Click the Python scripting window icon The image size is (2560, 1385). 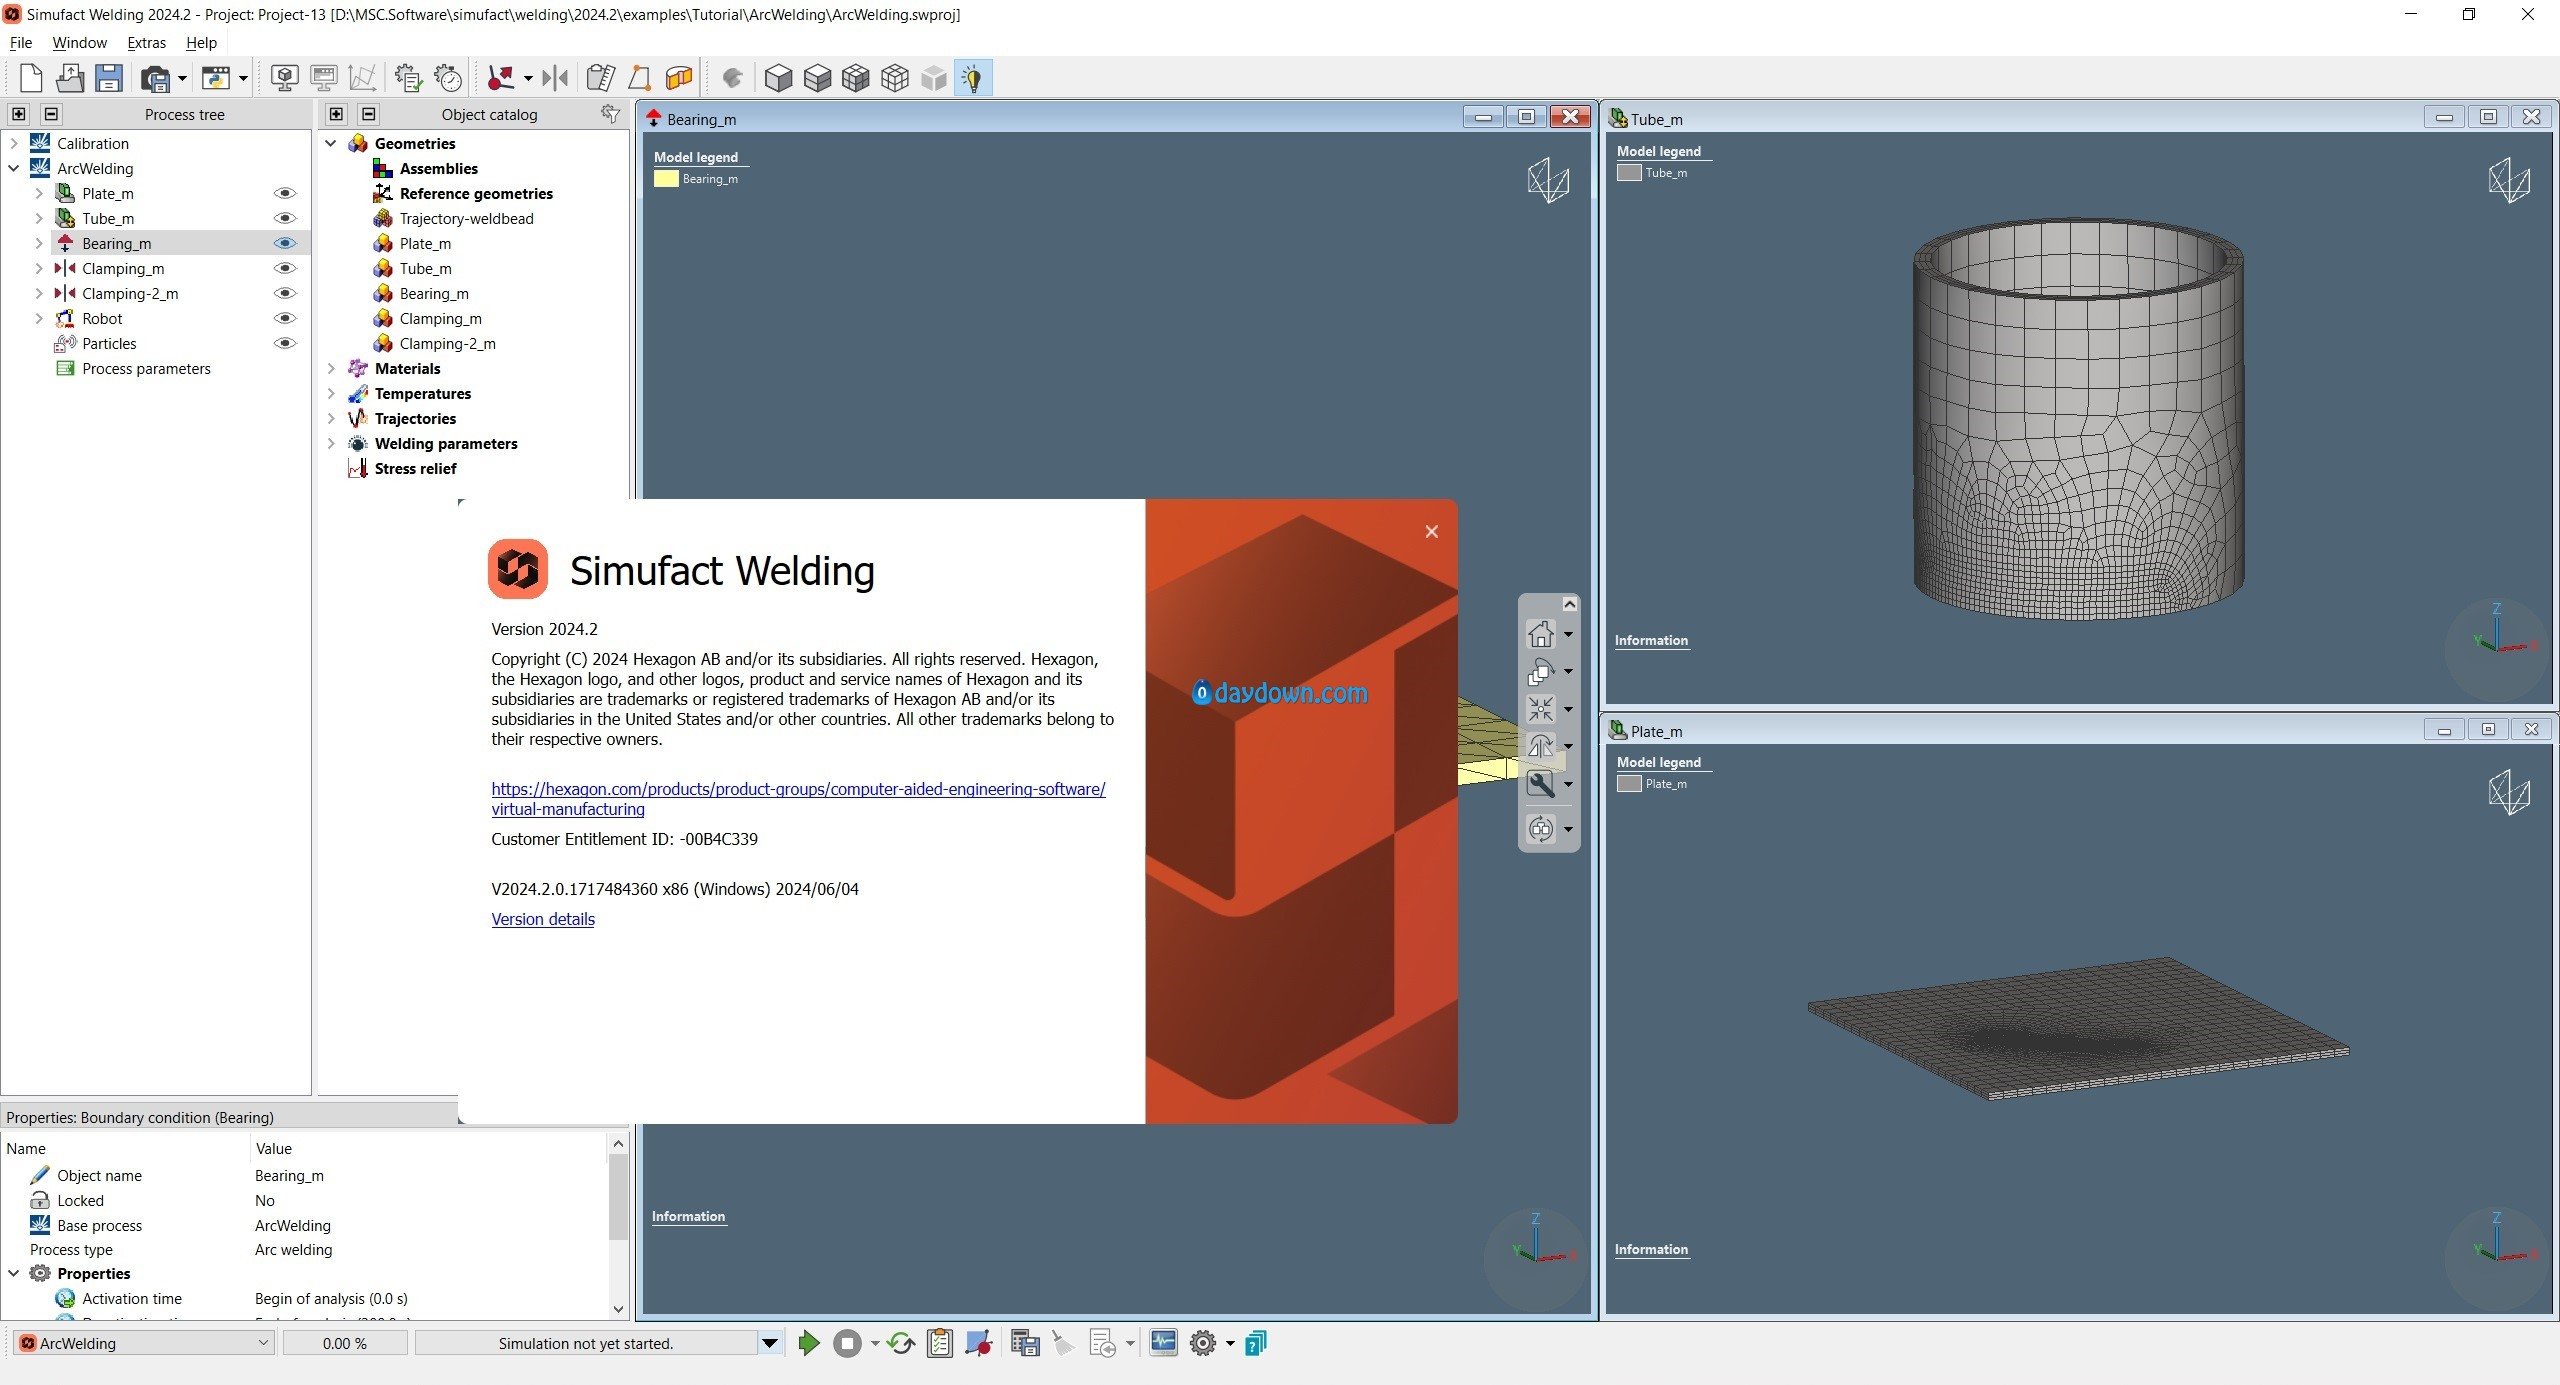[216, 78]
